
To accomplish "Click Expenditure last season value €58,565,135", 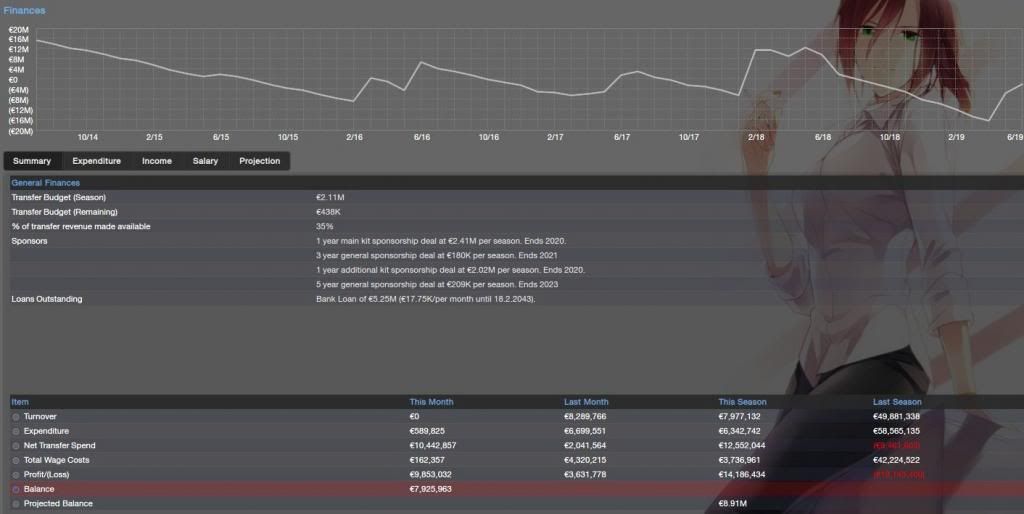I will 896,431.
